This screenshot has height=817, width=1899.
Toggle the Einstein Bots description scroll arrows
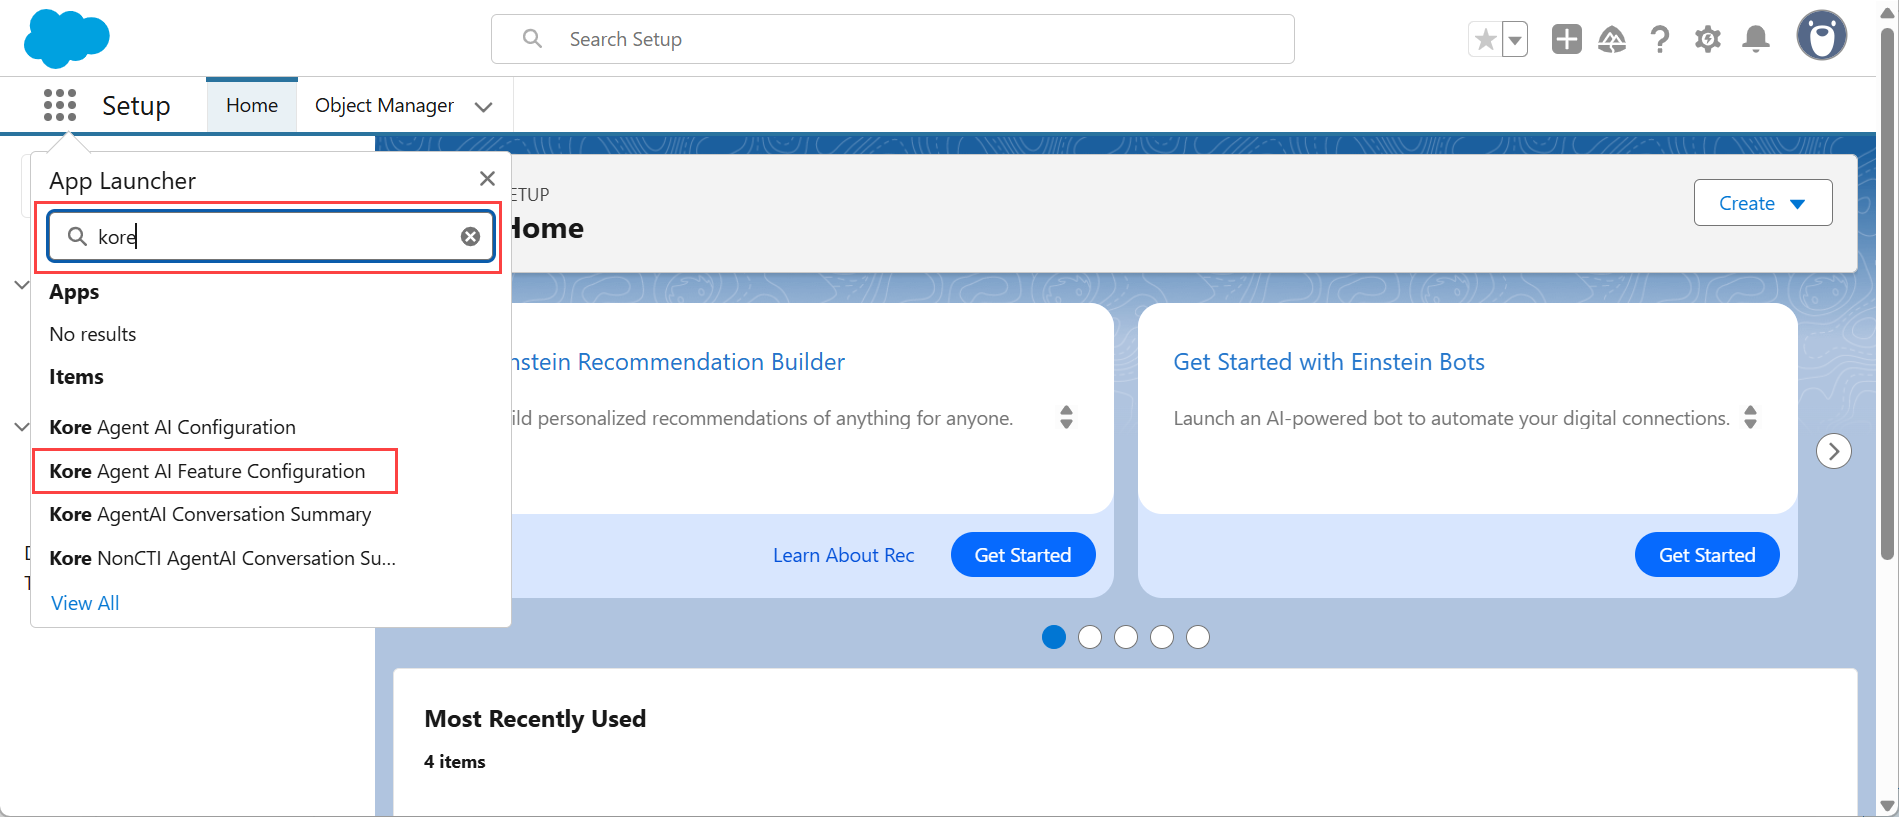[x=1750, y=417]
